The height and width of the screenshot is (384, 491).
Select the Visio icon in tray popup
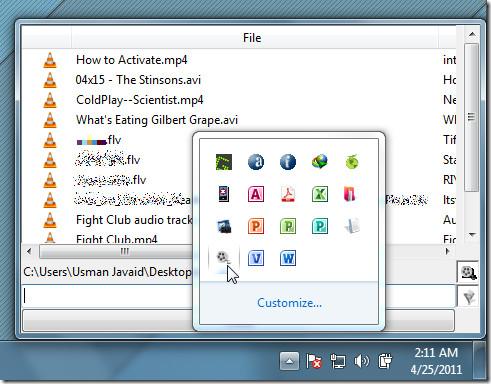click(256, 258)
